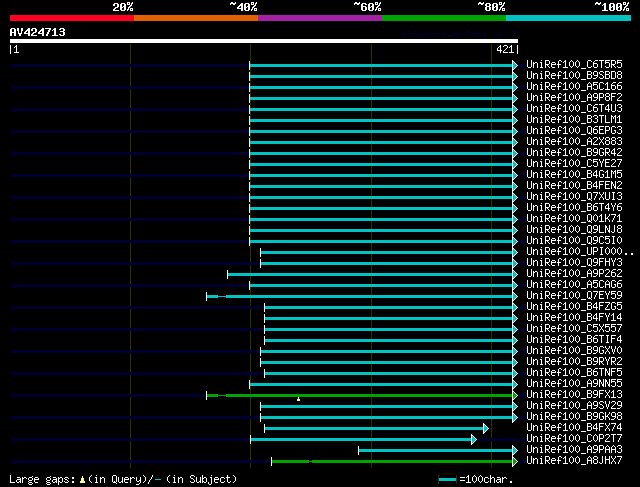Select label UniRef100_B6TIF4
The image size is (640, 487).
point(574,340)
